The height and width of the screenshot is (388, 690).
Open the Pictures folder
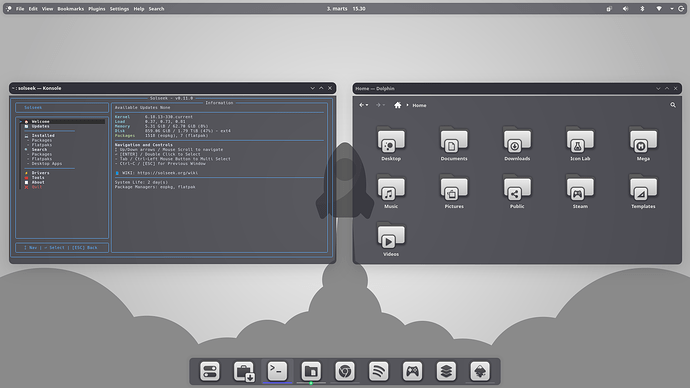tap(454, 191)
